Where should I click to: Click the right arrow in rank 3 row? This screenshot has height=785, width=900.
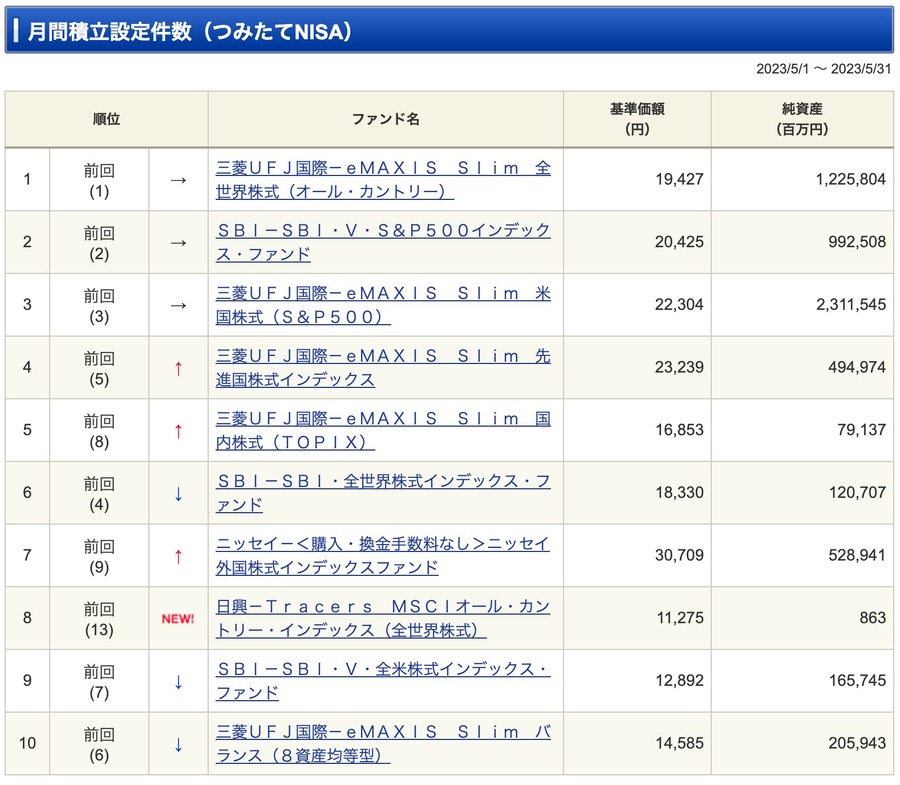tap(178, 305)
